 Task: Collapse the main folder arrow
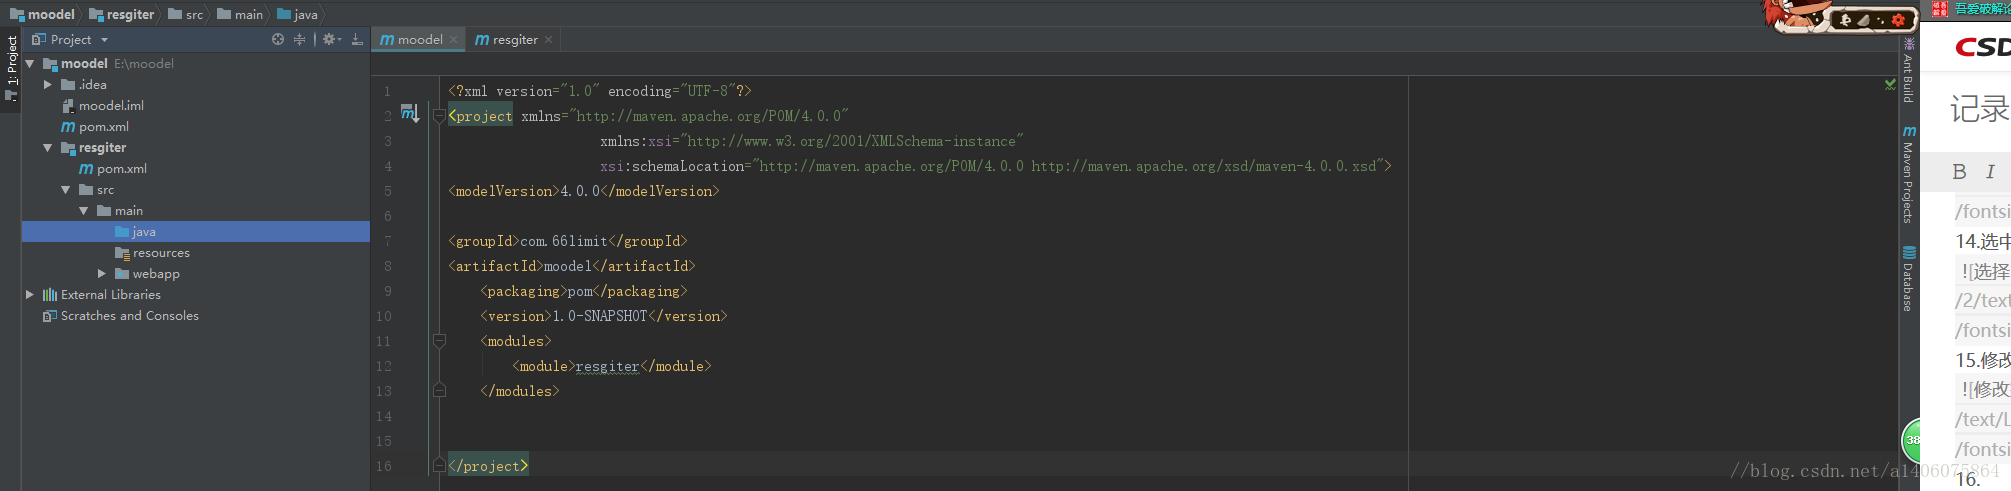pos(84,211)
